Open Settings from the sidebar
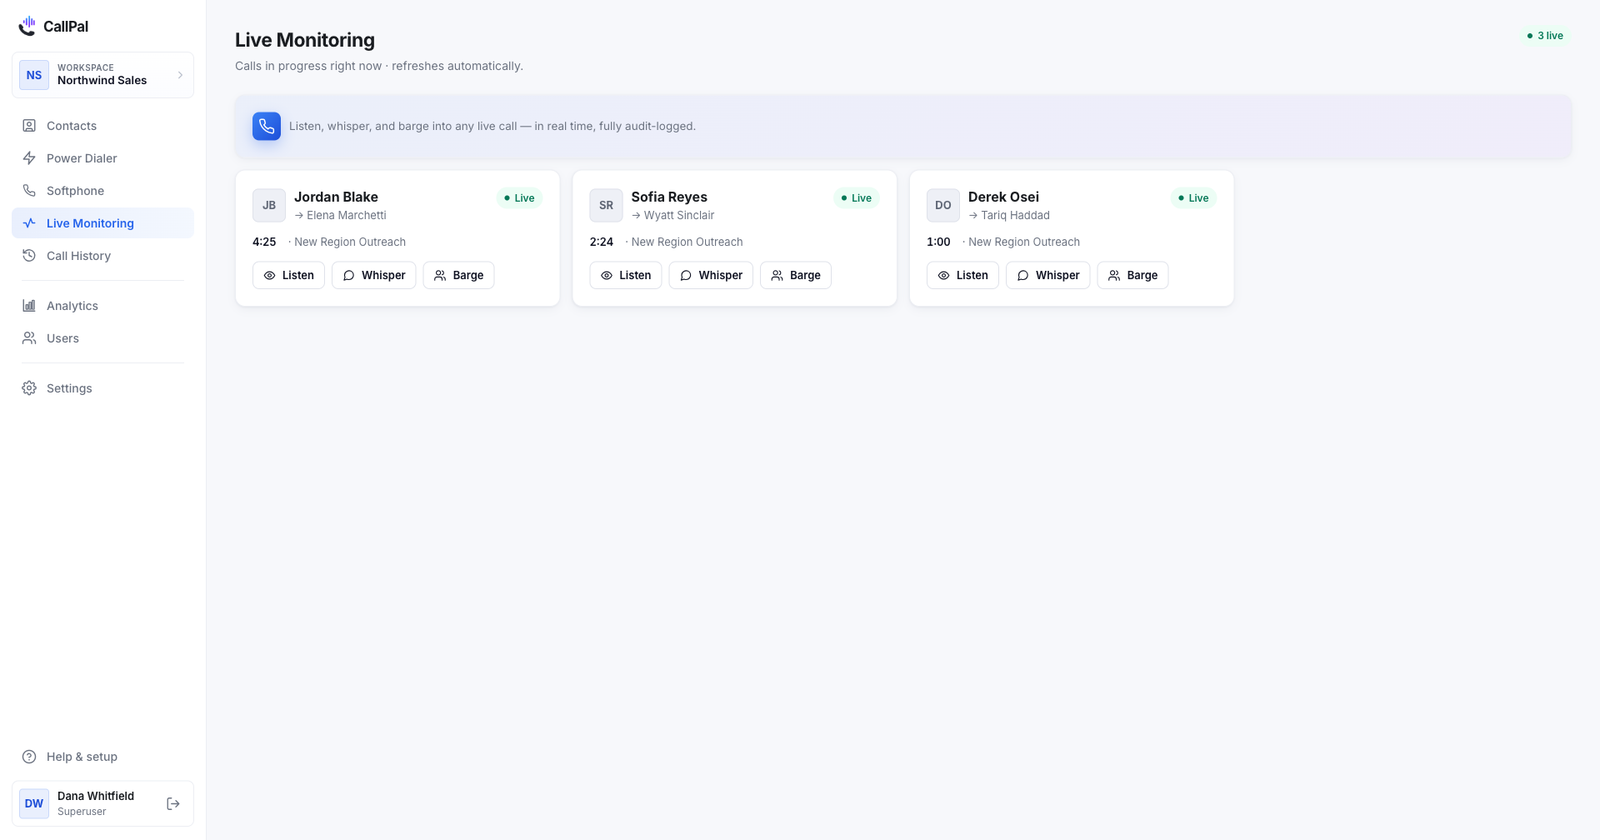The width and height of the screenshot is (1600, 840). pyautogui.click(x=103, y=388)
